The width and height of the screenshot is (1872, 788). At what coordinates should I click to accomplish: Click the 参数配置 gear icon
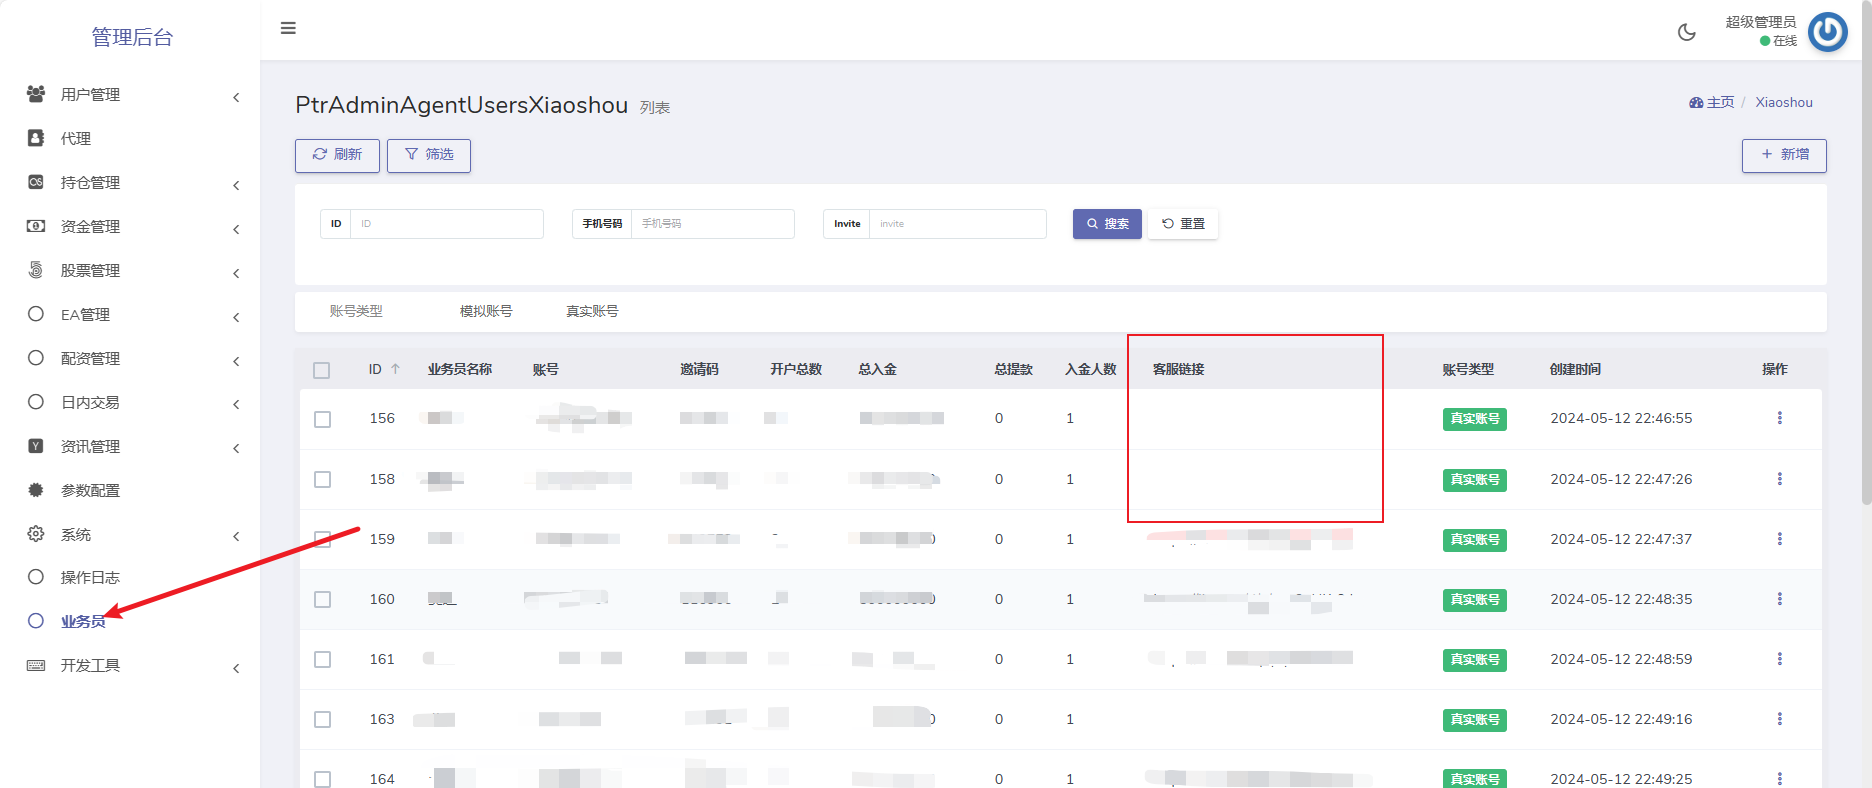point(36,490)
